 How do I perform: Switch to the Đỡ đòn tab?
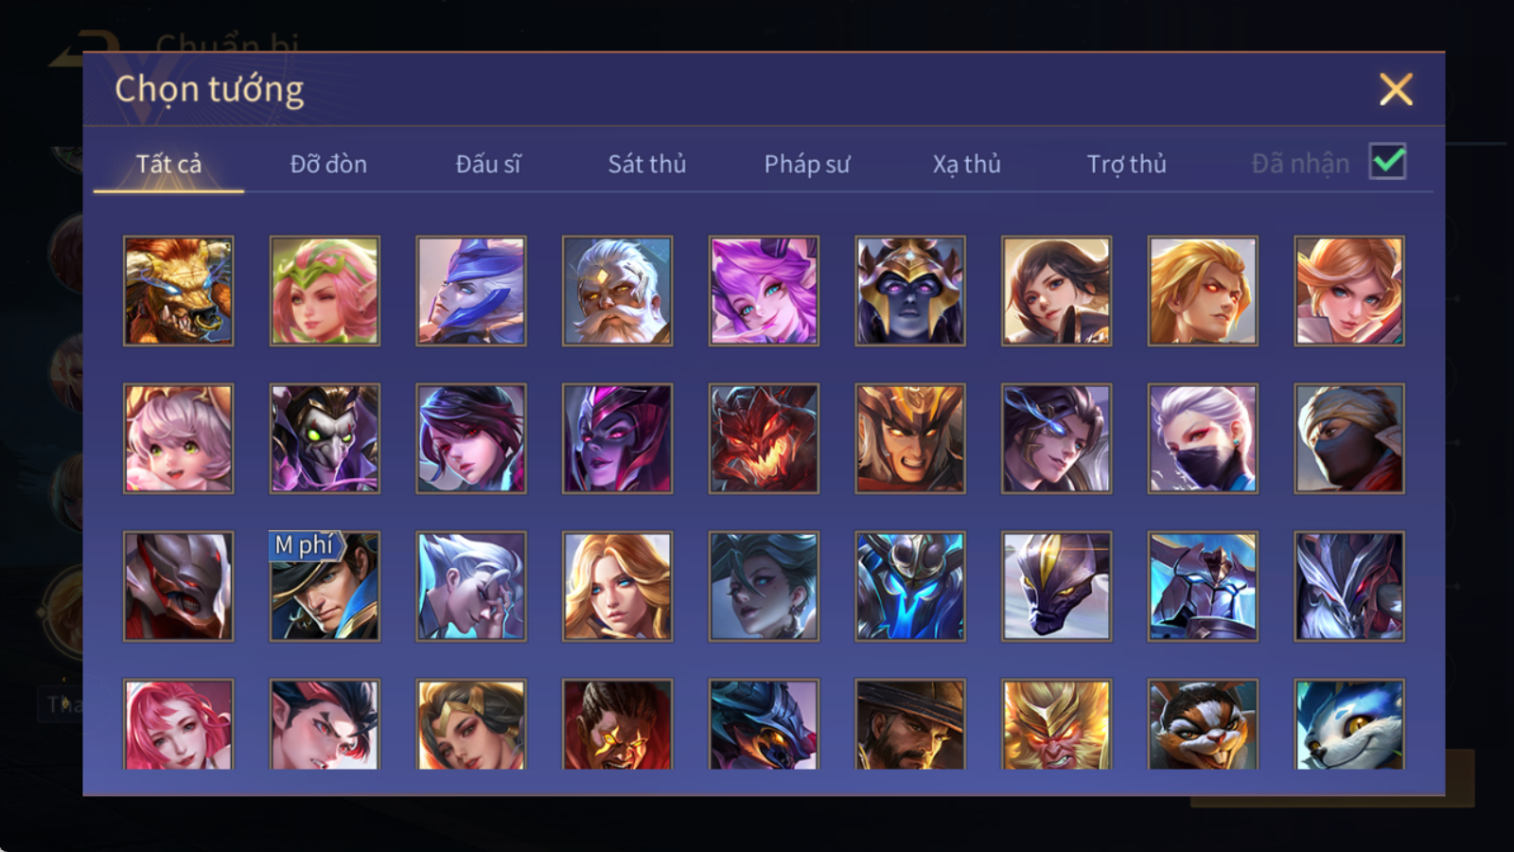click(328, 164)
